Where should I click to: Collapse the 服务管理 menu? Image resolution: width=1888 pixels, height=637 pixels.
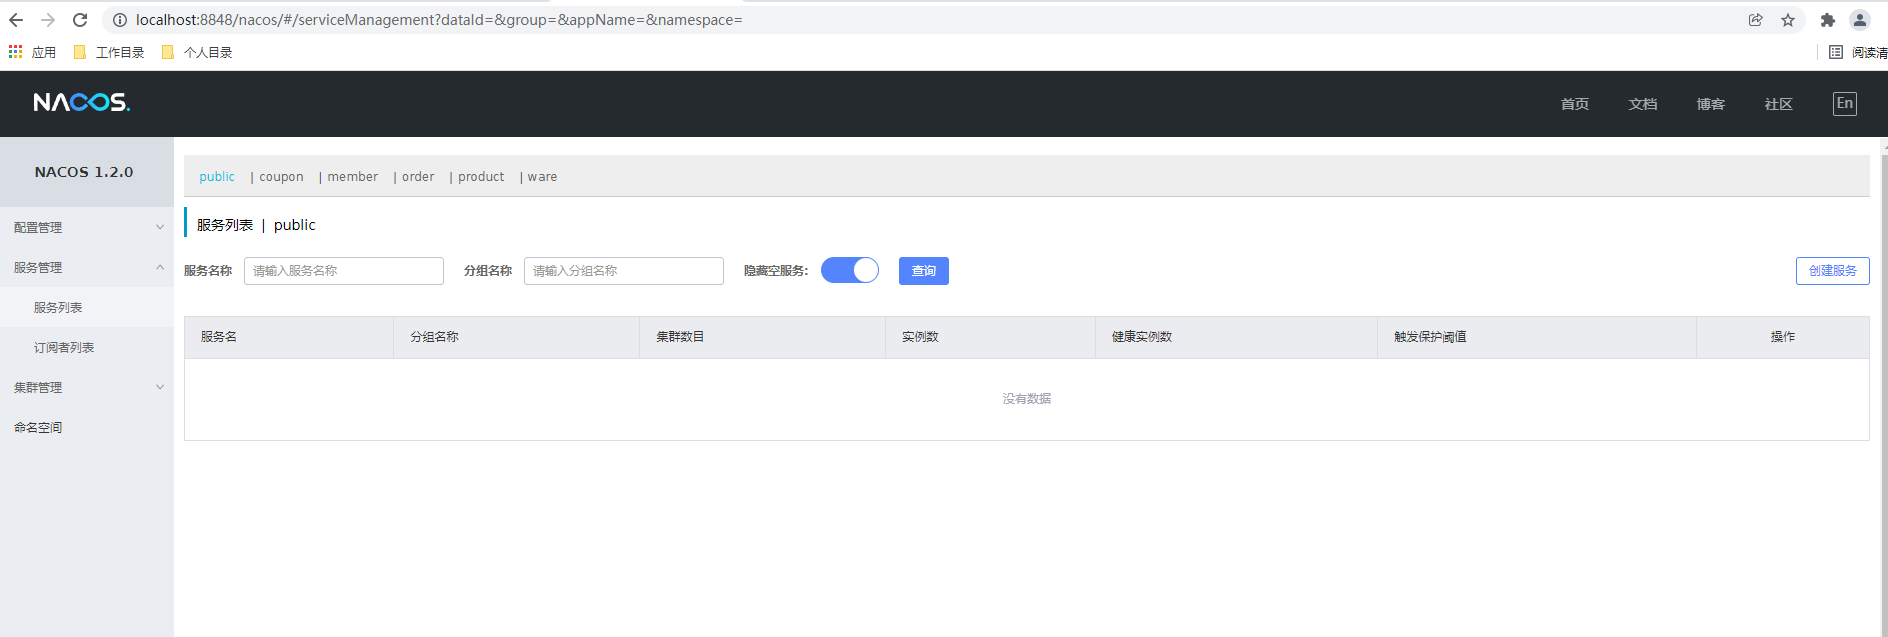(x=87, y=267)
